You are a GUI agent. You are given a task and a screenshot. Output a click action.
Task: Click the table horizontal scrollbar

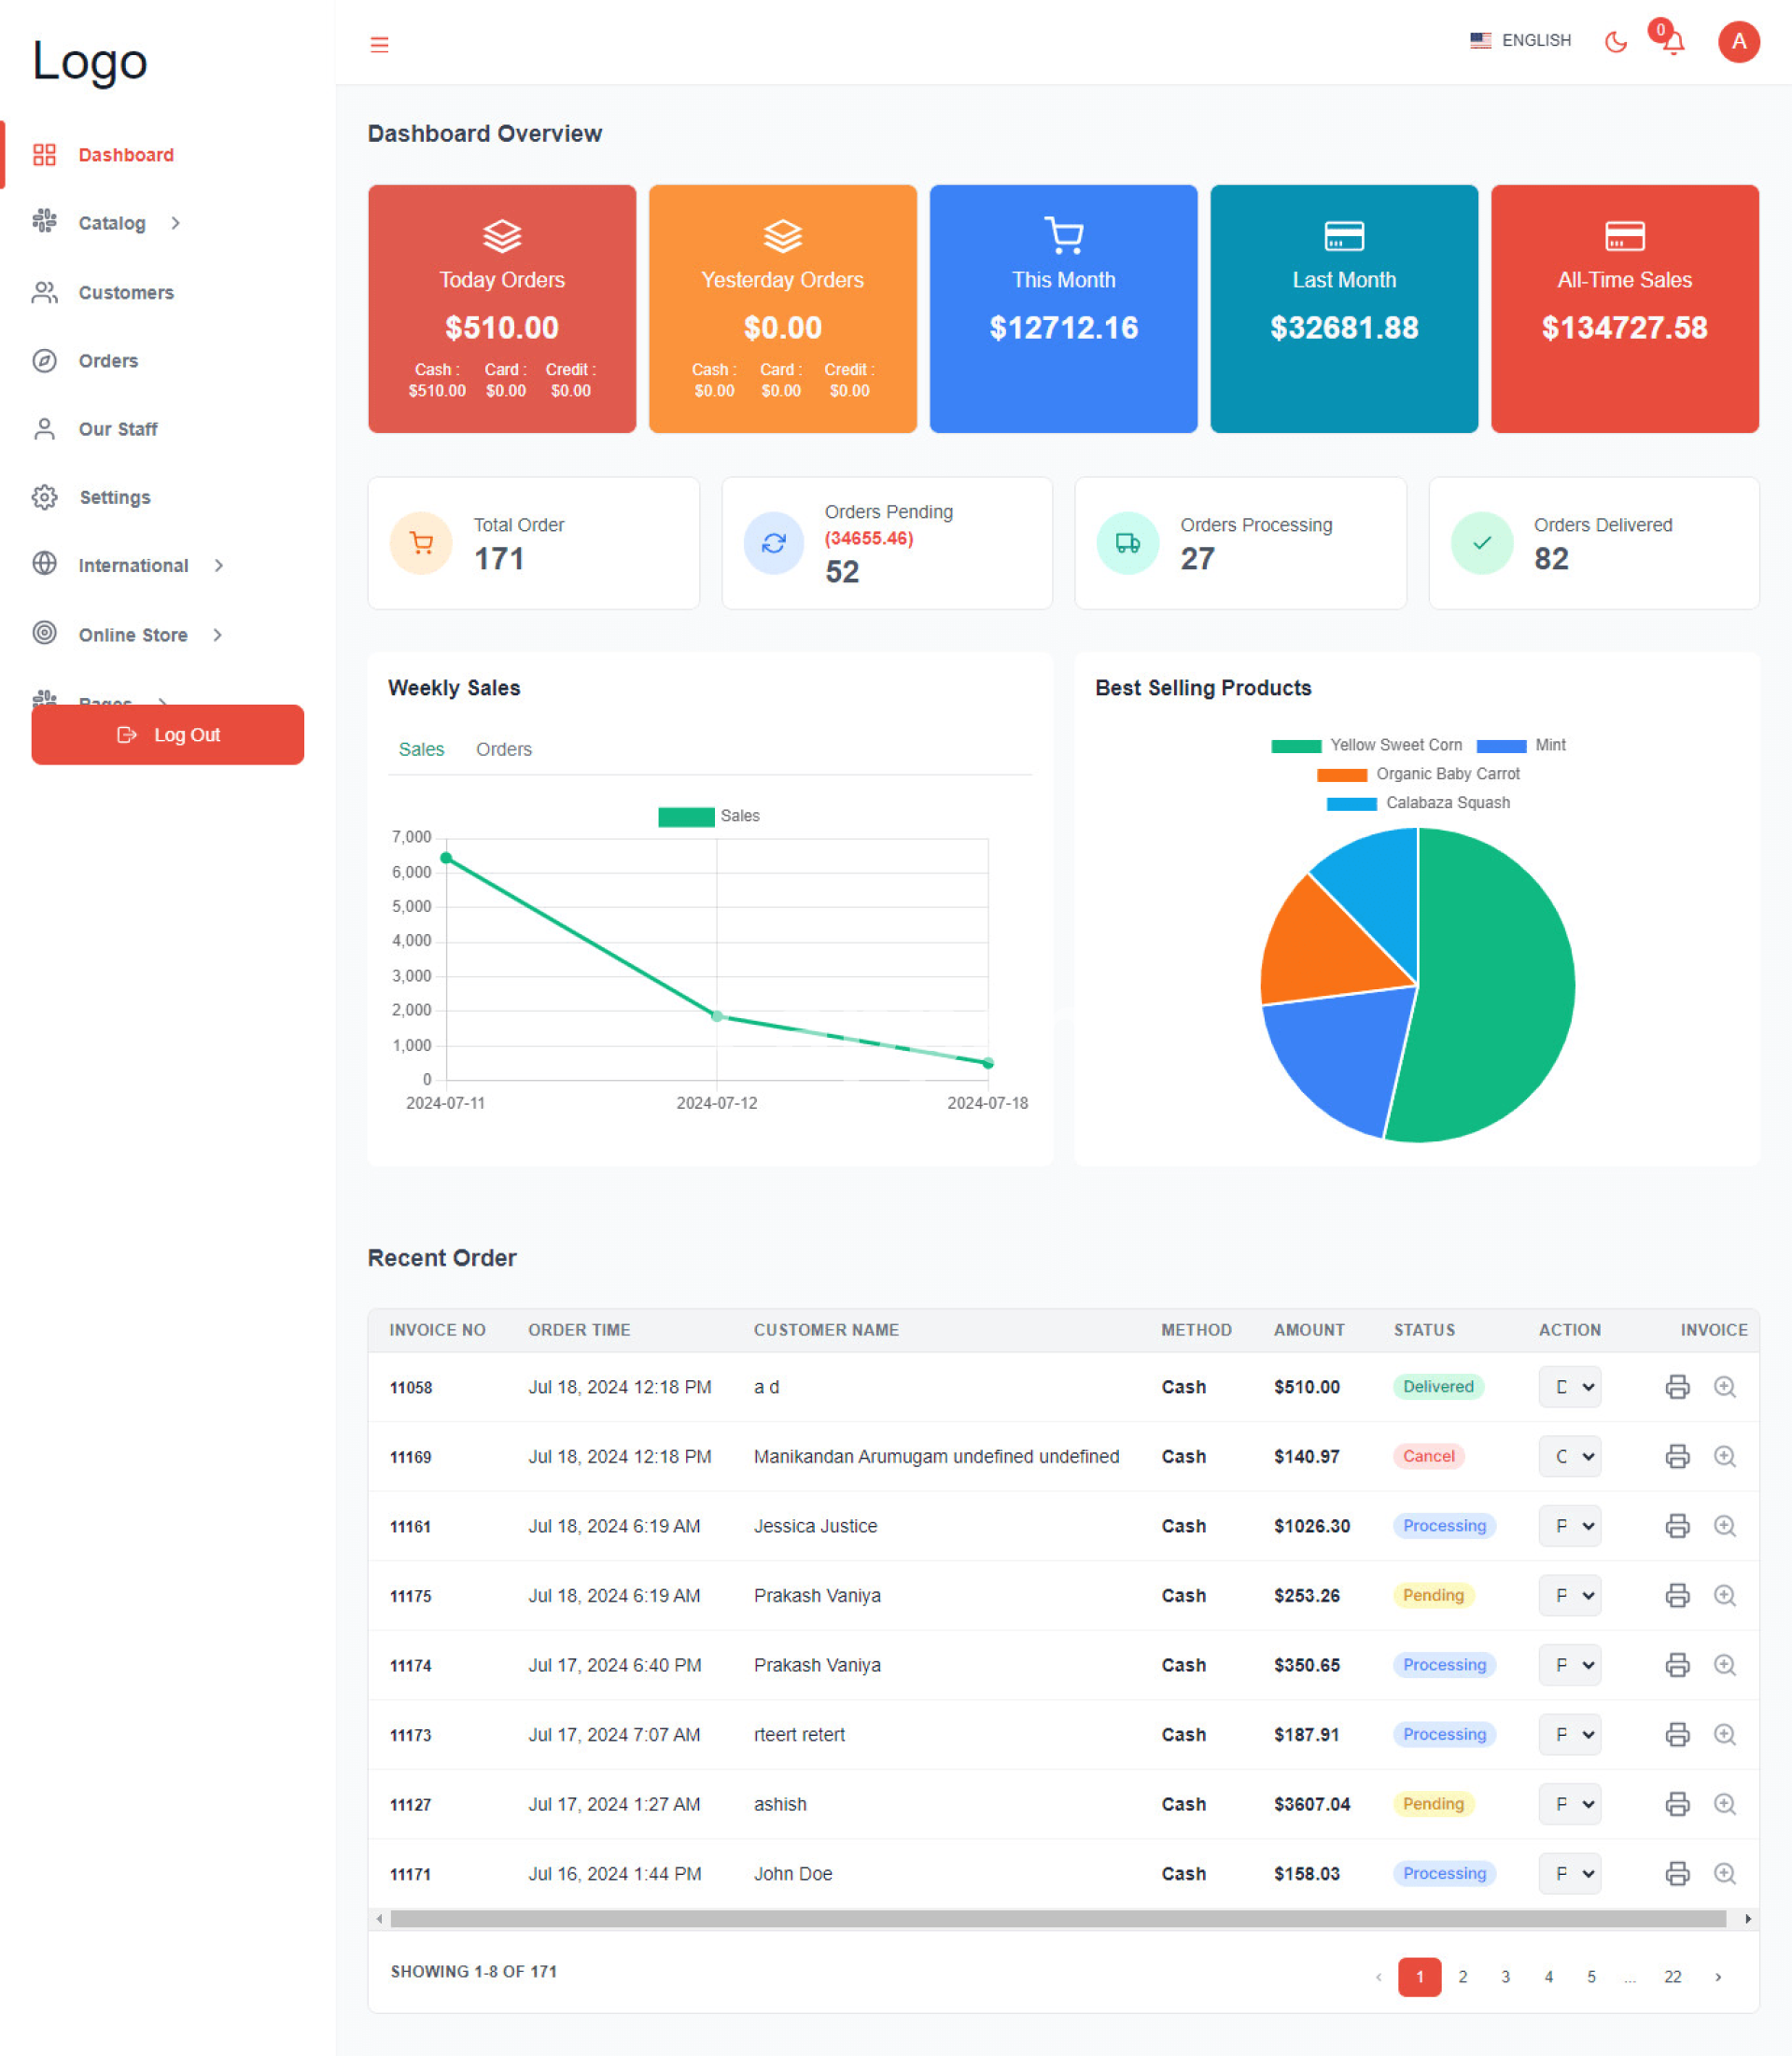1057,1919
